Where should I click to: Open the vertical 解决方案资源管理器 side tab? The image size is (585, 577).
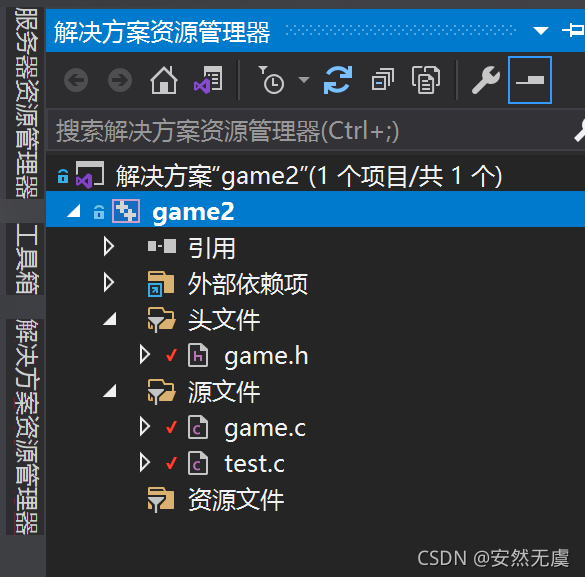25,427
